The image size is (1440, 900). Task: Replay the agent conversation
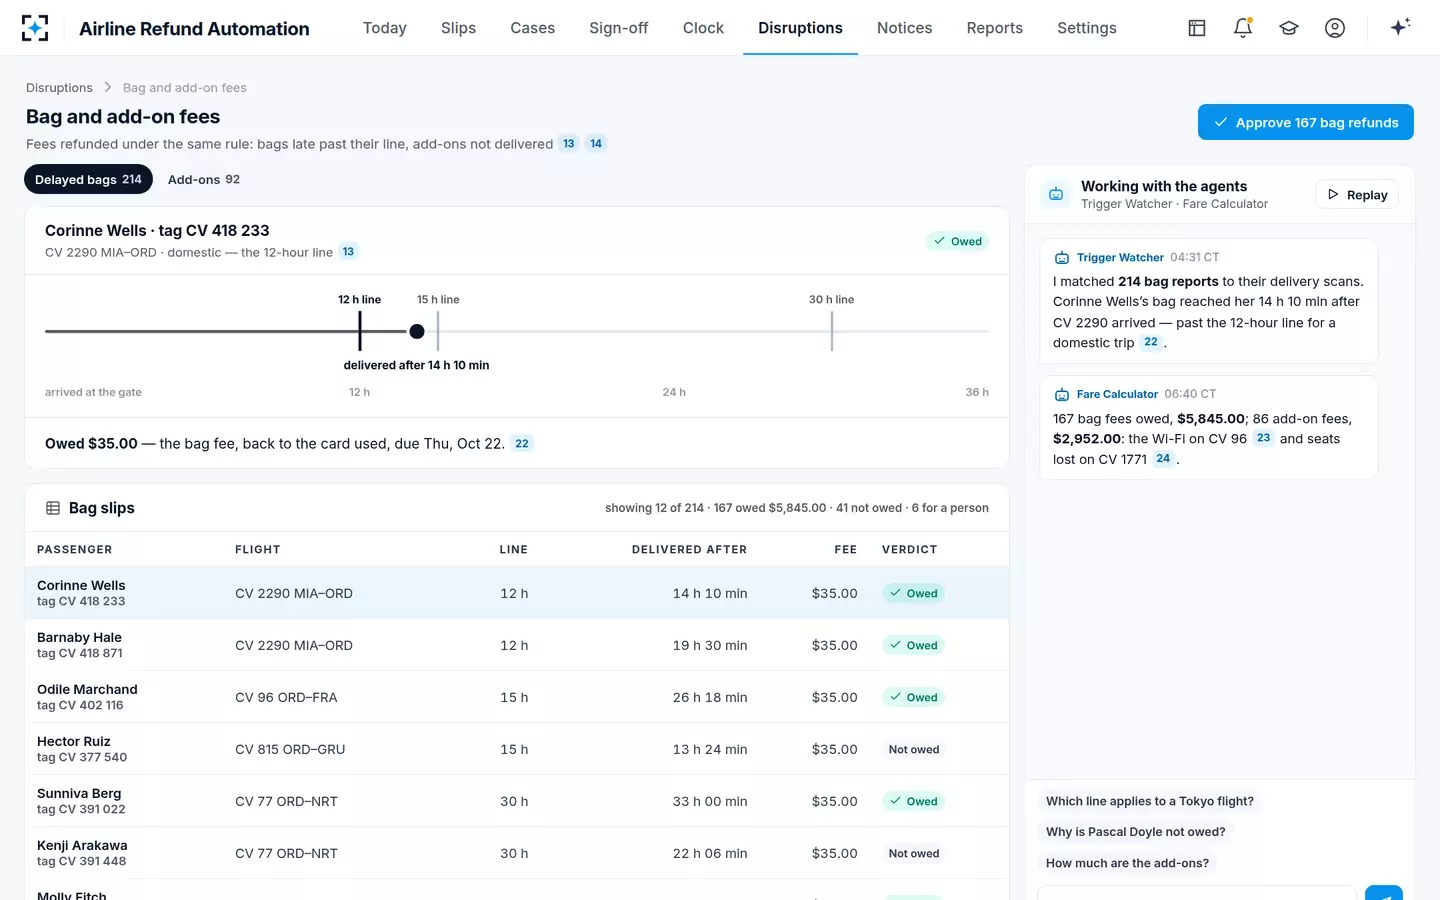[x=1357, y=195]
